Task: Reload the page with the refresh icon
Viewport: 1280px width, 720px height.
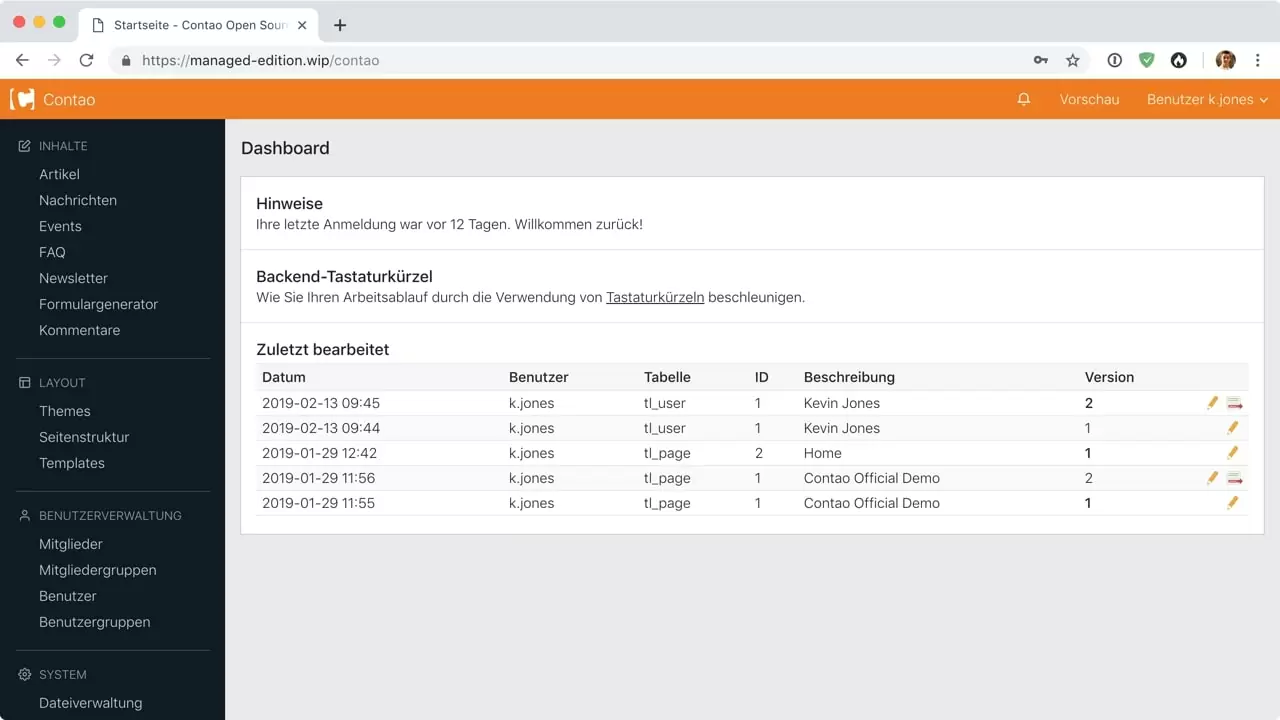Action: pyautogui.click(x=86, y=60)
